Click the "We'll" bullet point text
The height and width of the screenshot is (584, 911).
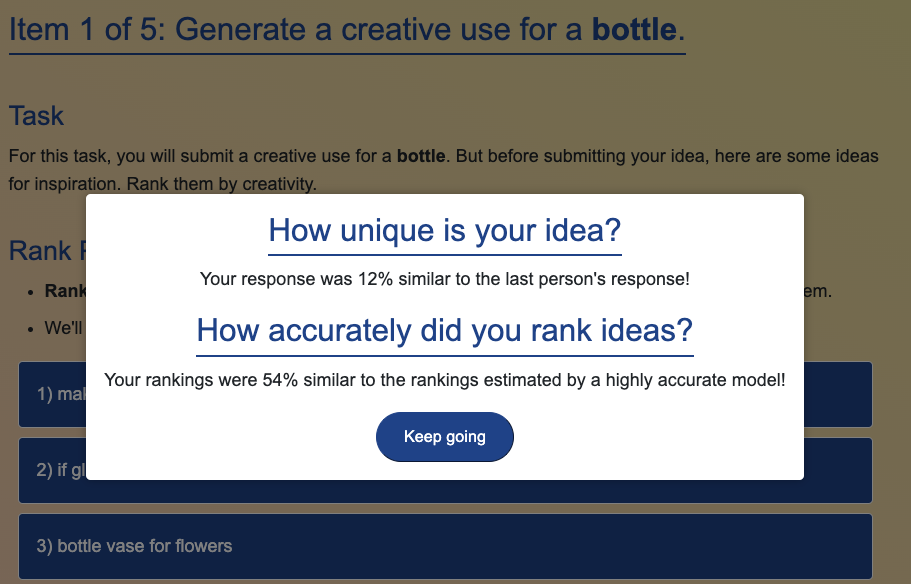click(64, 328)
